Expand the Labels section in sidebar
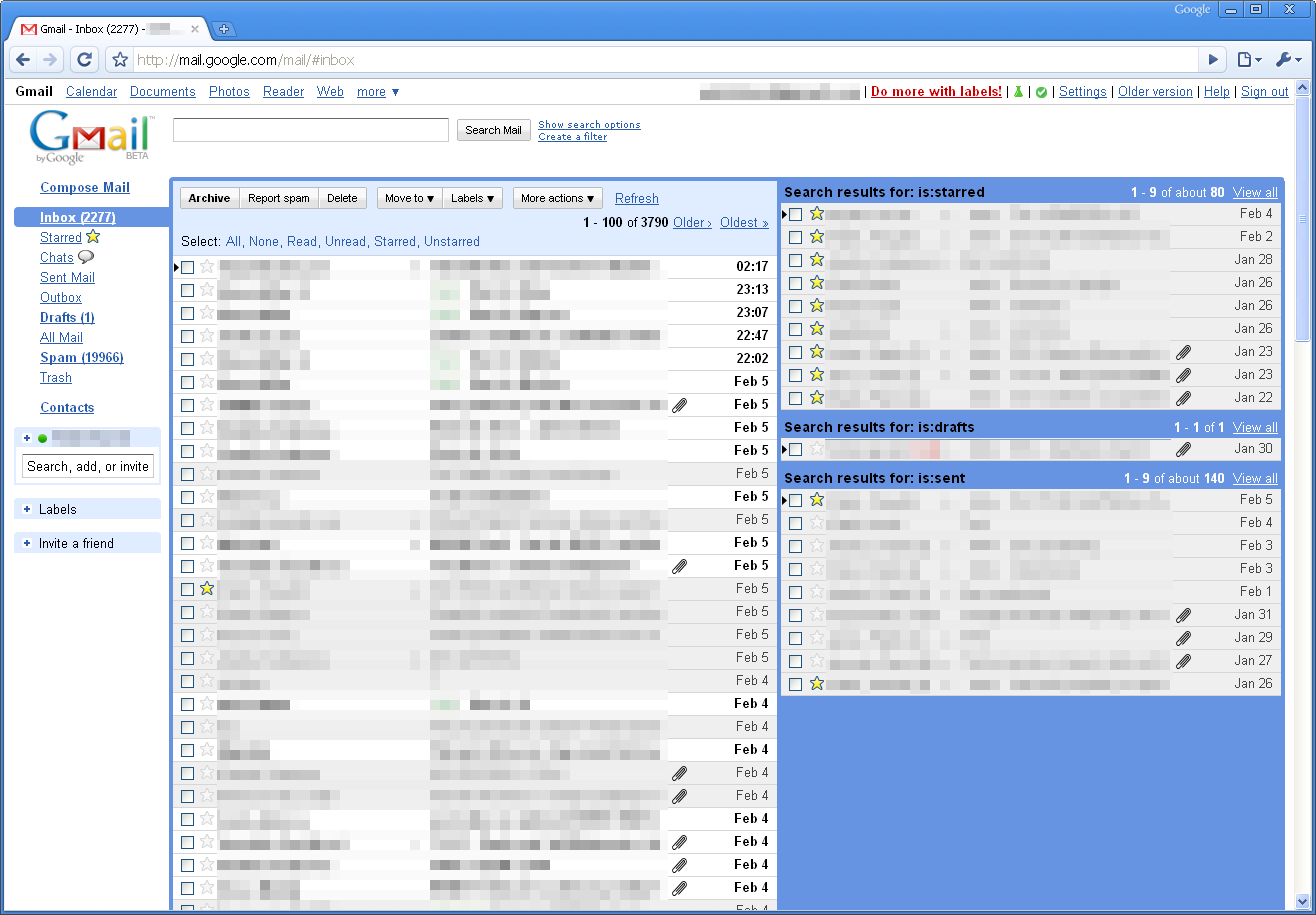The image size is (1316, 915). (x=57, y=509)
